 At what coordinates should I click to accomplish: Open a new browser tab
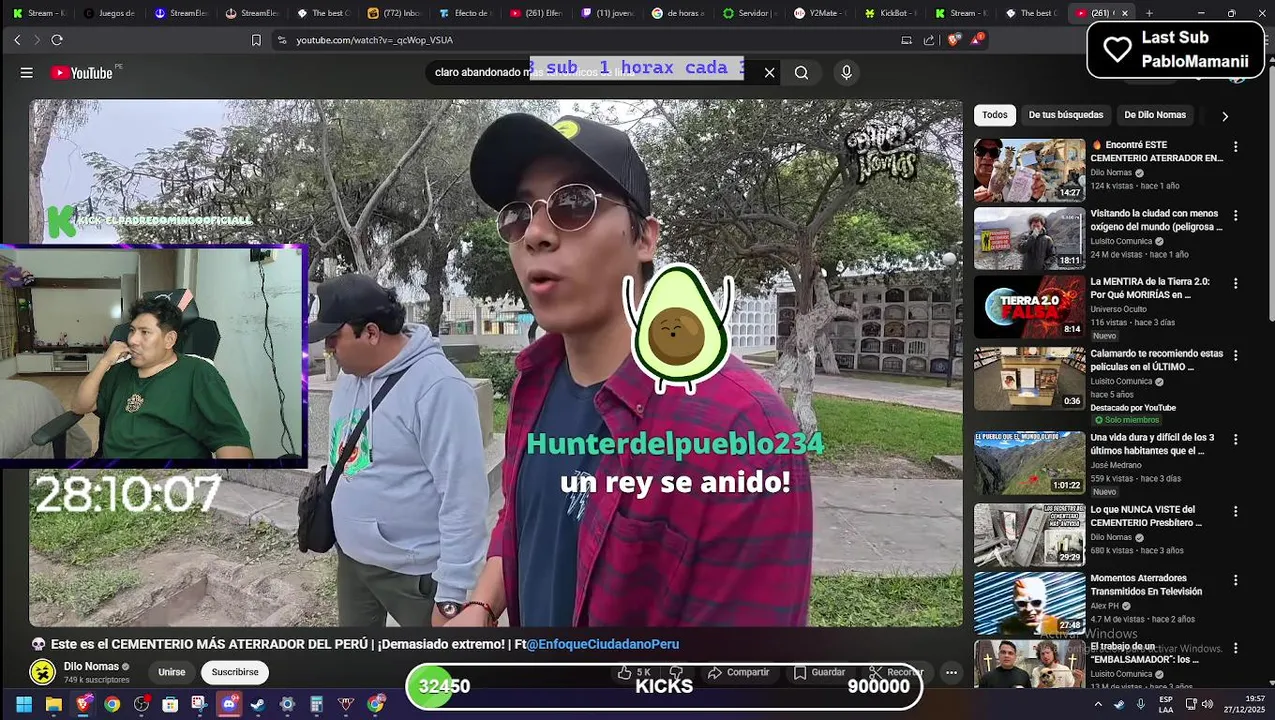(x=1149, y=13)
